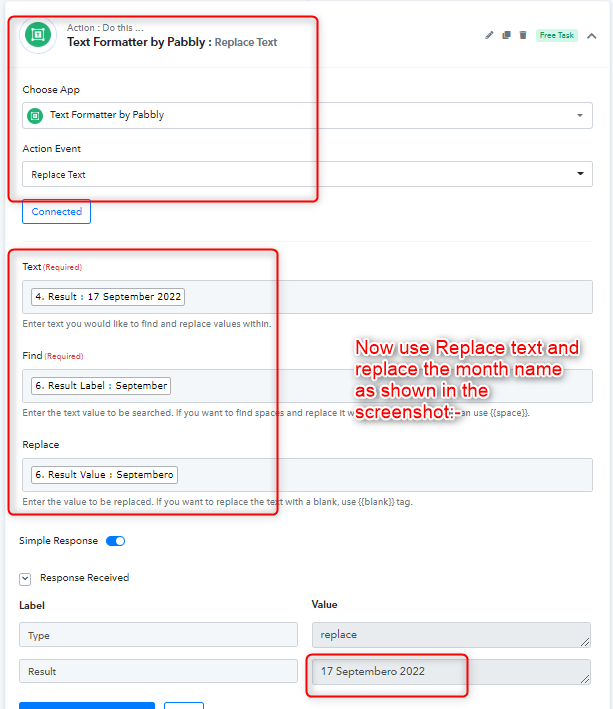
Task: Click the resize handle of the result value box
Action: tap(585, 679)
